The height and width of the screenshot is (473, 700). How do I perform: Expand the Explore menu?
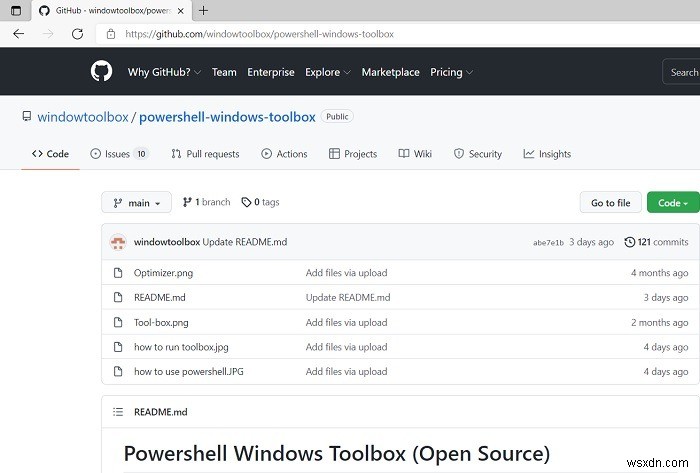(x=327, y=72)
